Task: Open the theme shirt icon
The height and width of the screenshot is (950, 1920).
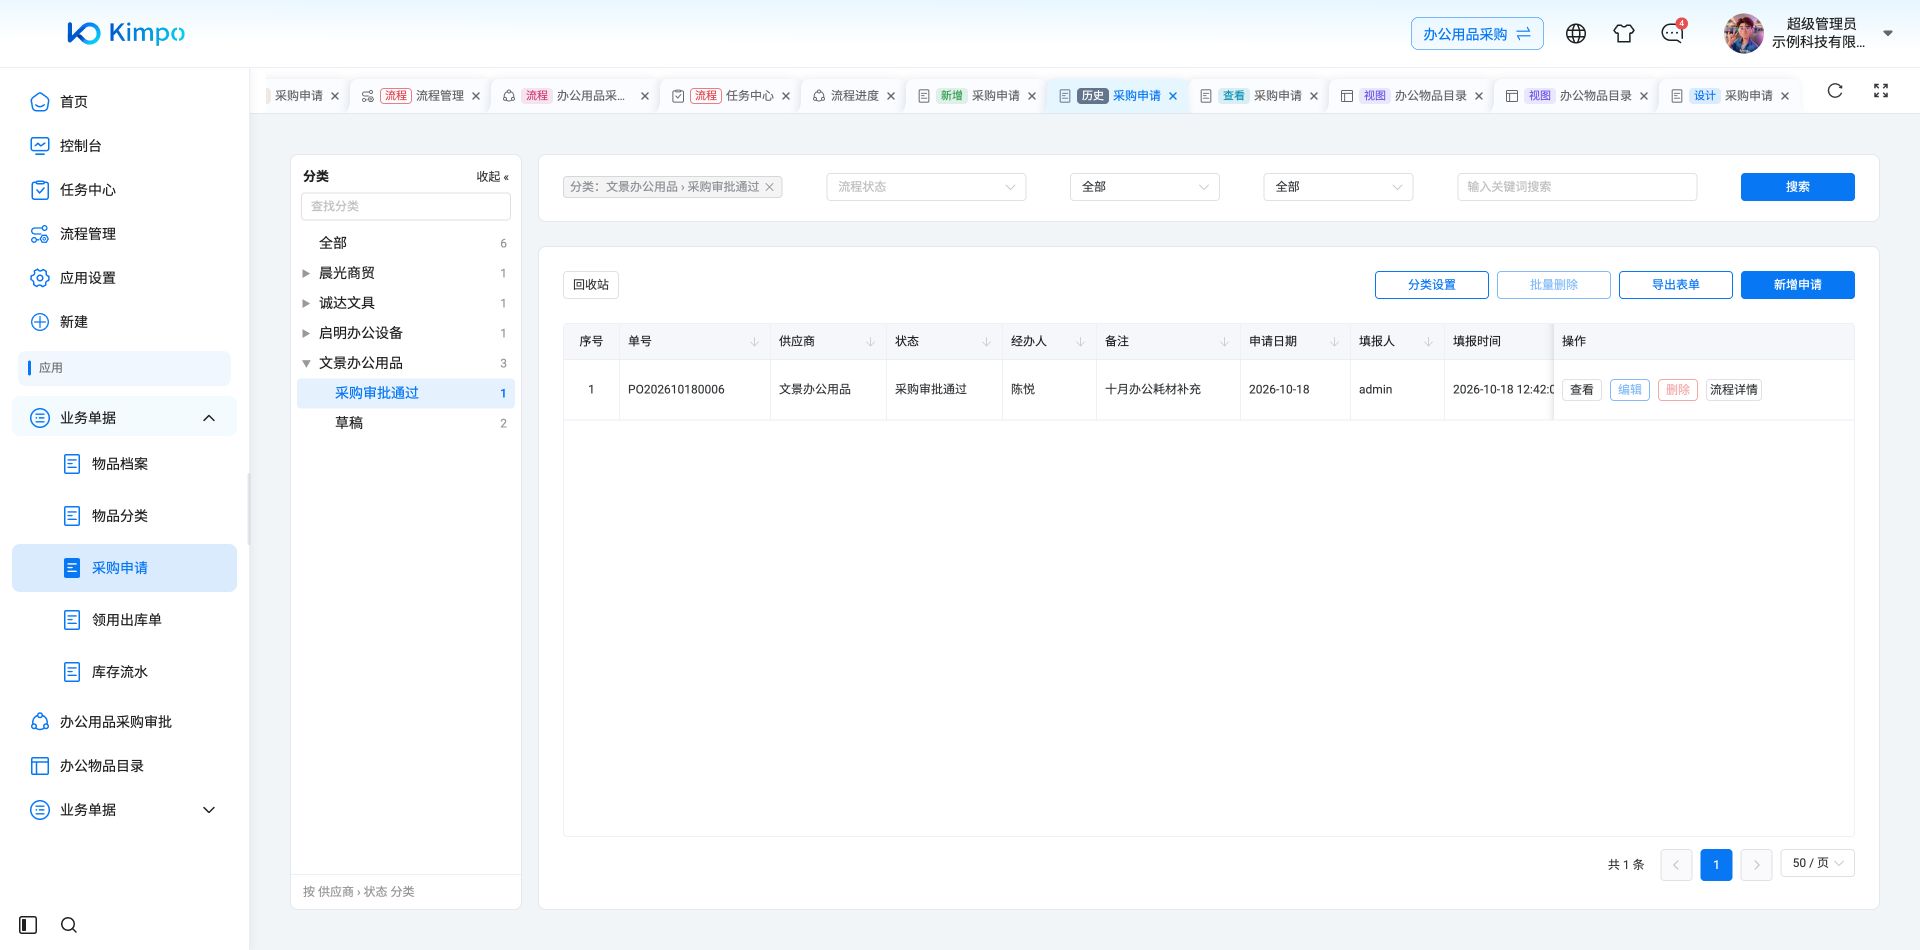Action: click(x=1624, y=34)
